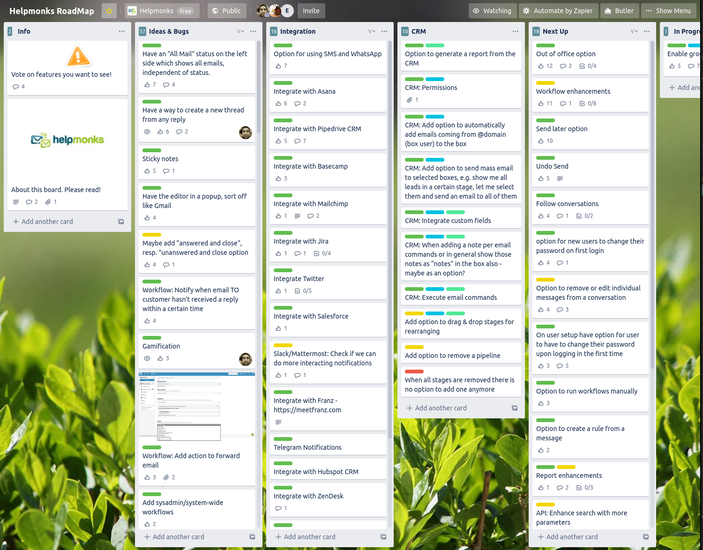Screen dimensions: 703x550
Task: Open the Butler automation menu
Action: pos(619,11)
